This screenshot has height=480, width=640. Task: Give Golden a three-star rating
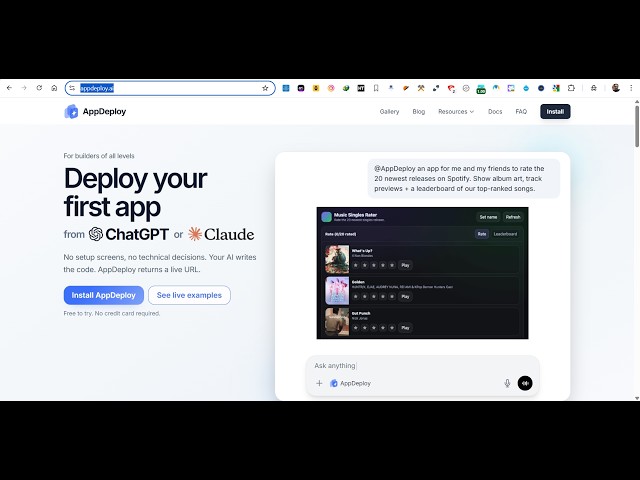pos(374,296)
